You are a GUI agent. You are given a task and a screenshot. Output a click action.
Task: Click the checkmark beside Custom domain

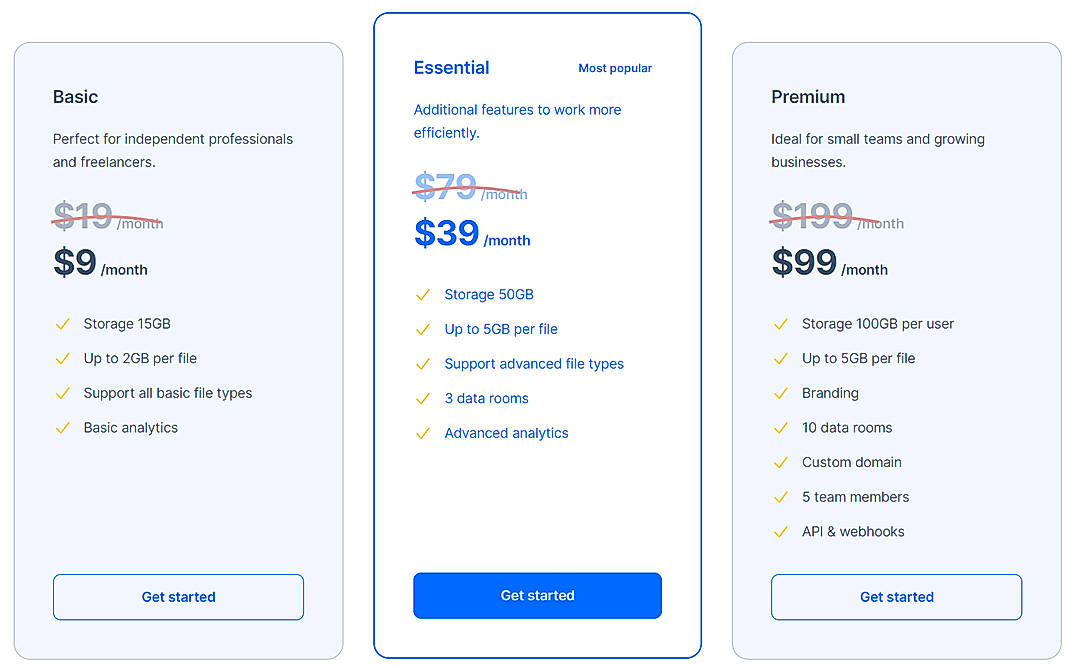click(780, 462)
